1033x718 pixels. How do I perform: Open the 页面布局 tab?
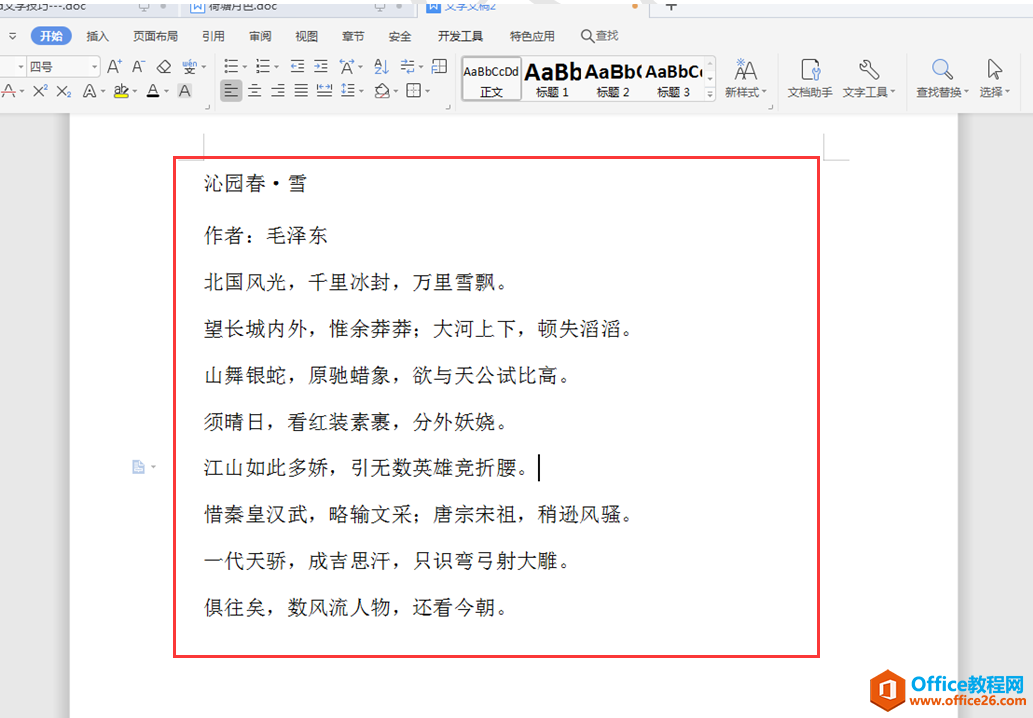(155, 36)
